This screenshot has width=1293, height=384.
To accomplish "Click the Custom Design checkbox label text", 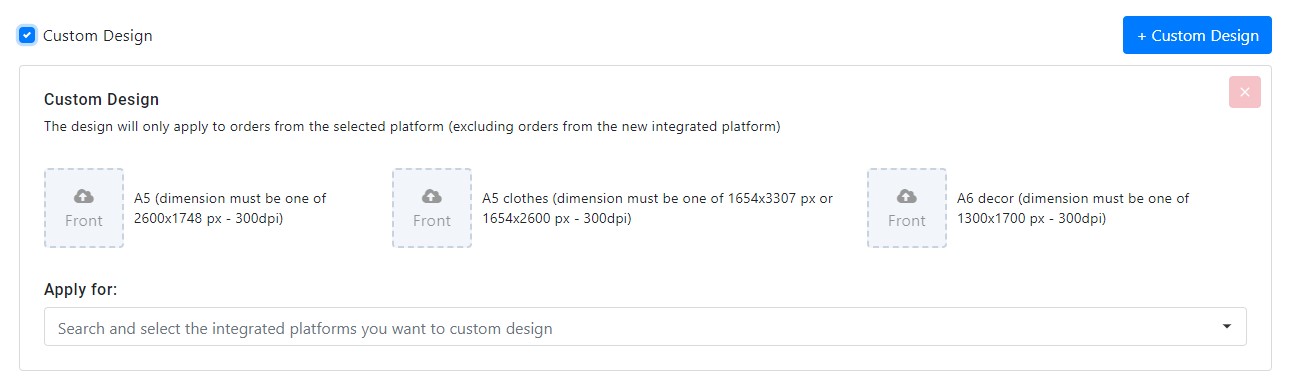I will click(98, 36).
